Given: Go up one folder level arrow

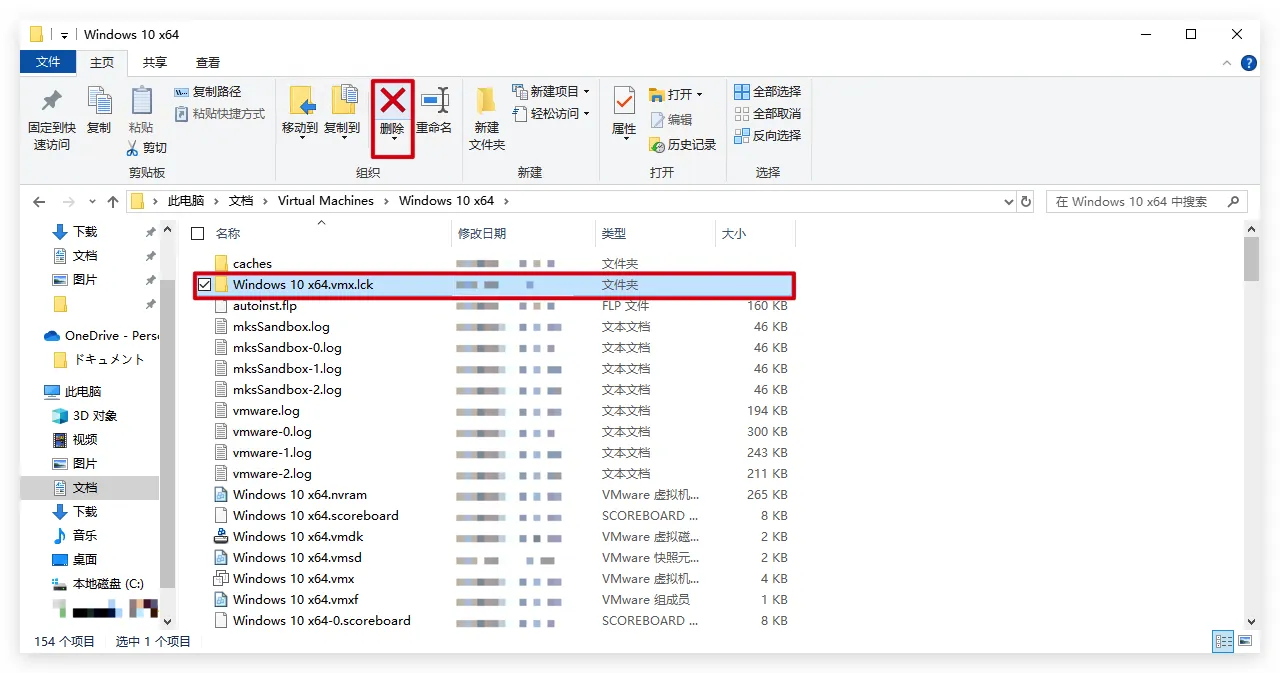Looking at the screenshot, I should tap(112, 201).
